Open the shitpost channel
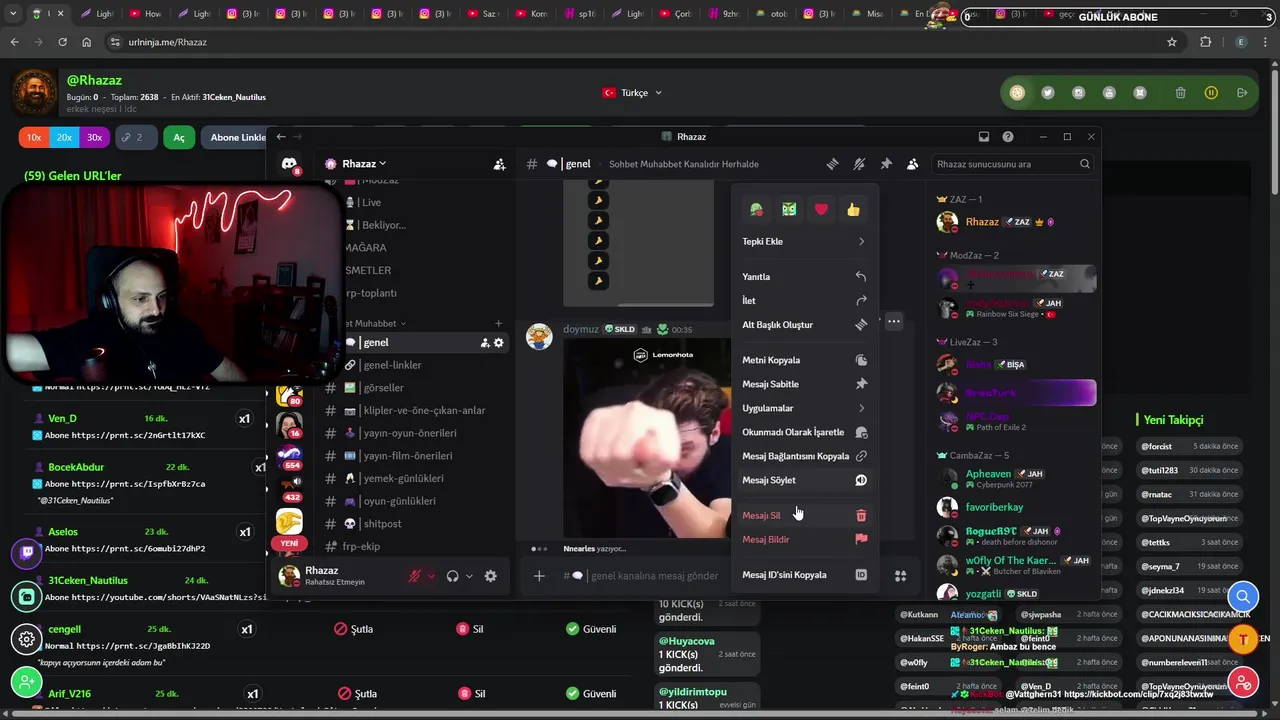1280x720 pixels. point(415,524)
